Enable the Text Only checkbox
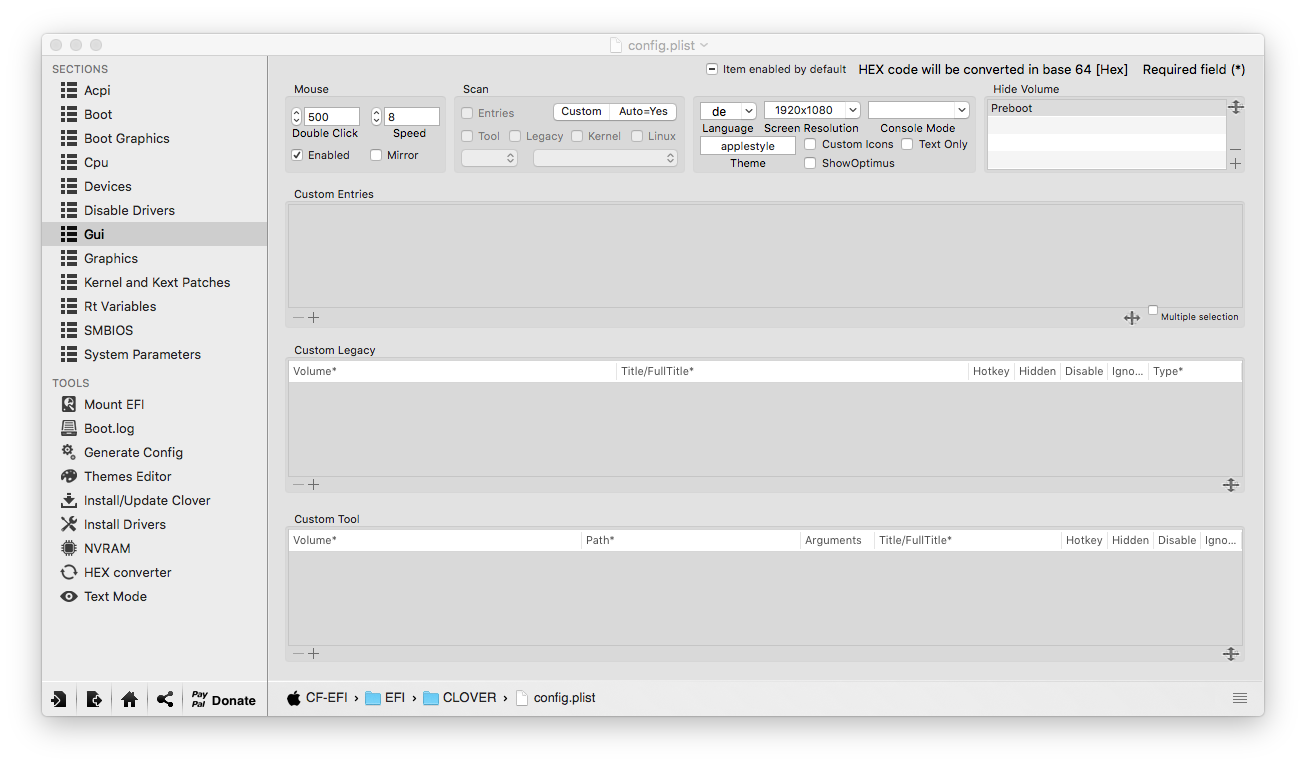This screenshot has height=766, width=1306. pos(907,144)
